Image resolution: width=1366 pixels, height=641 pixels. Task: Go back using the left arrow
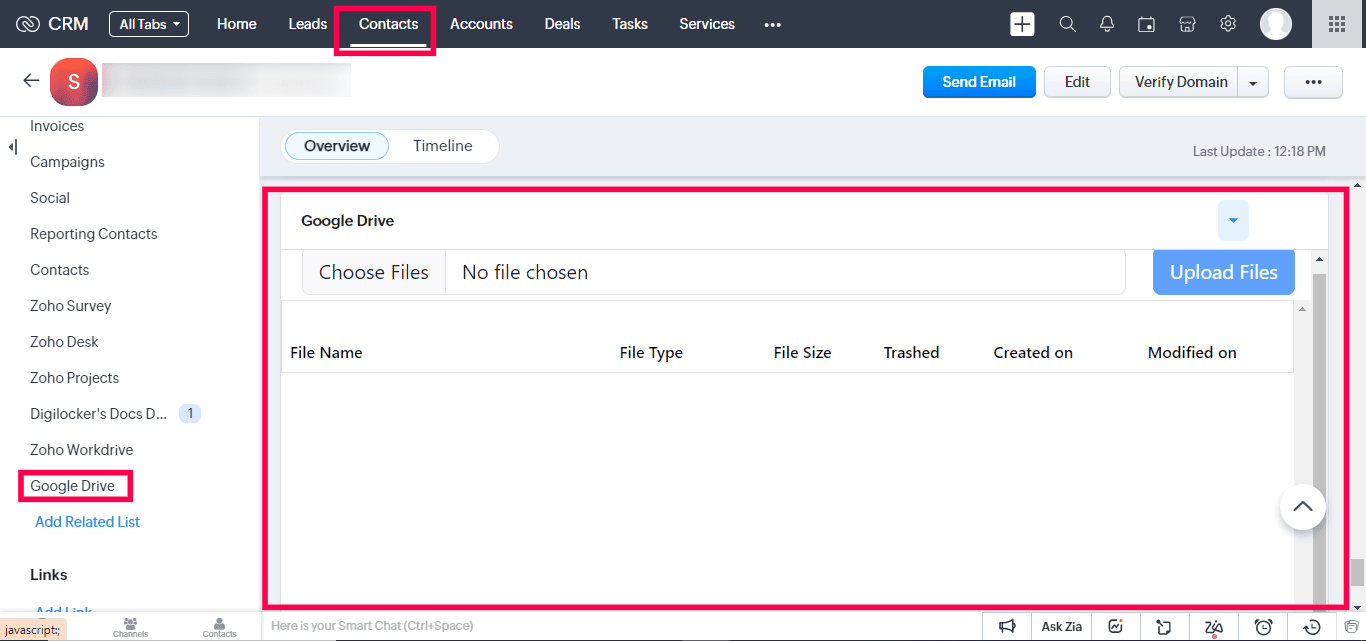pos(31,81)
